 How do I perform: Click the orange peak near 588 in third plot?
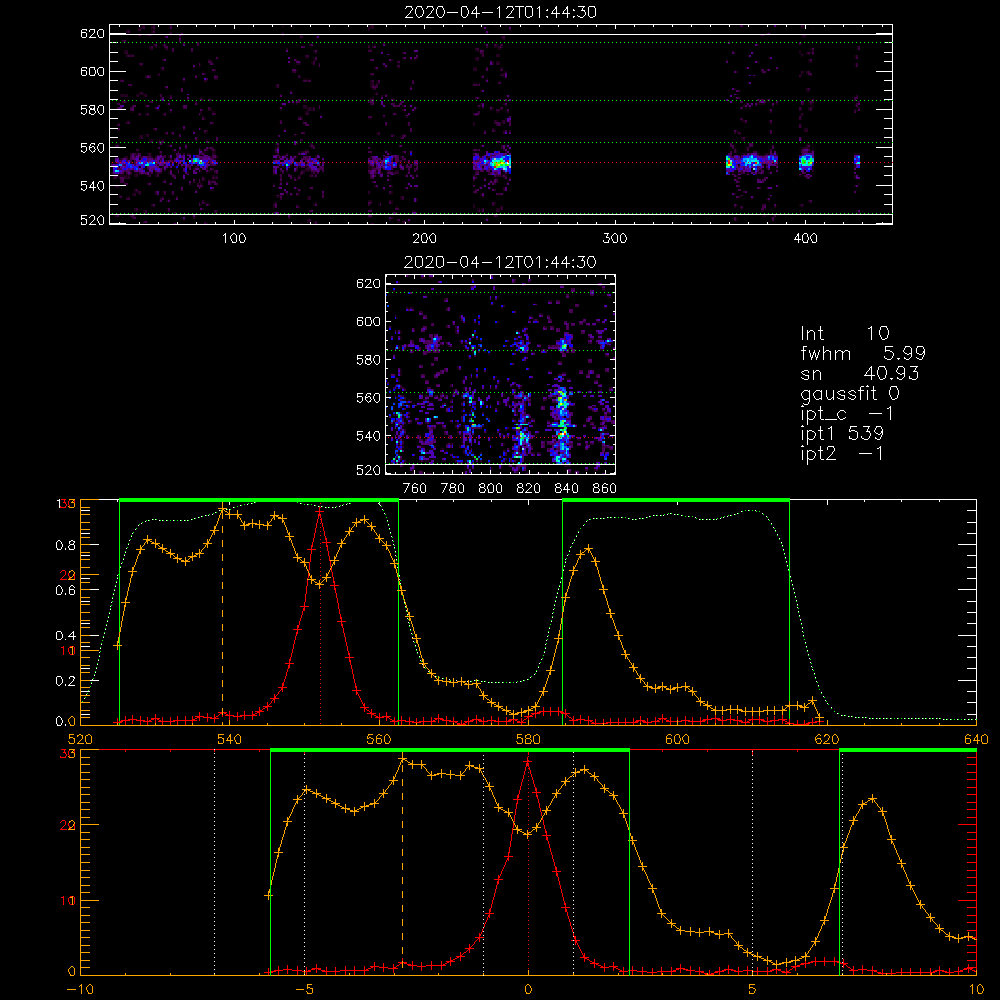[x=588, y=548]
